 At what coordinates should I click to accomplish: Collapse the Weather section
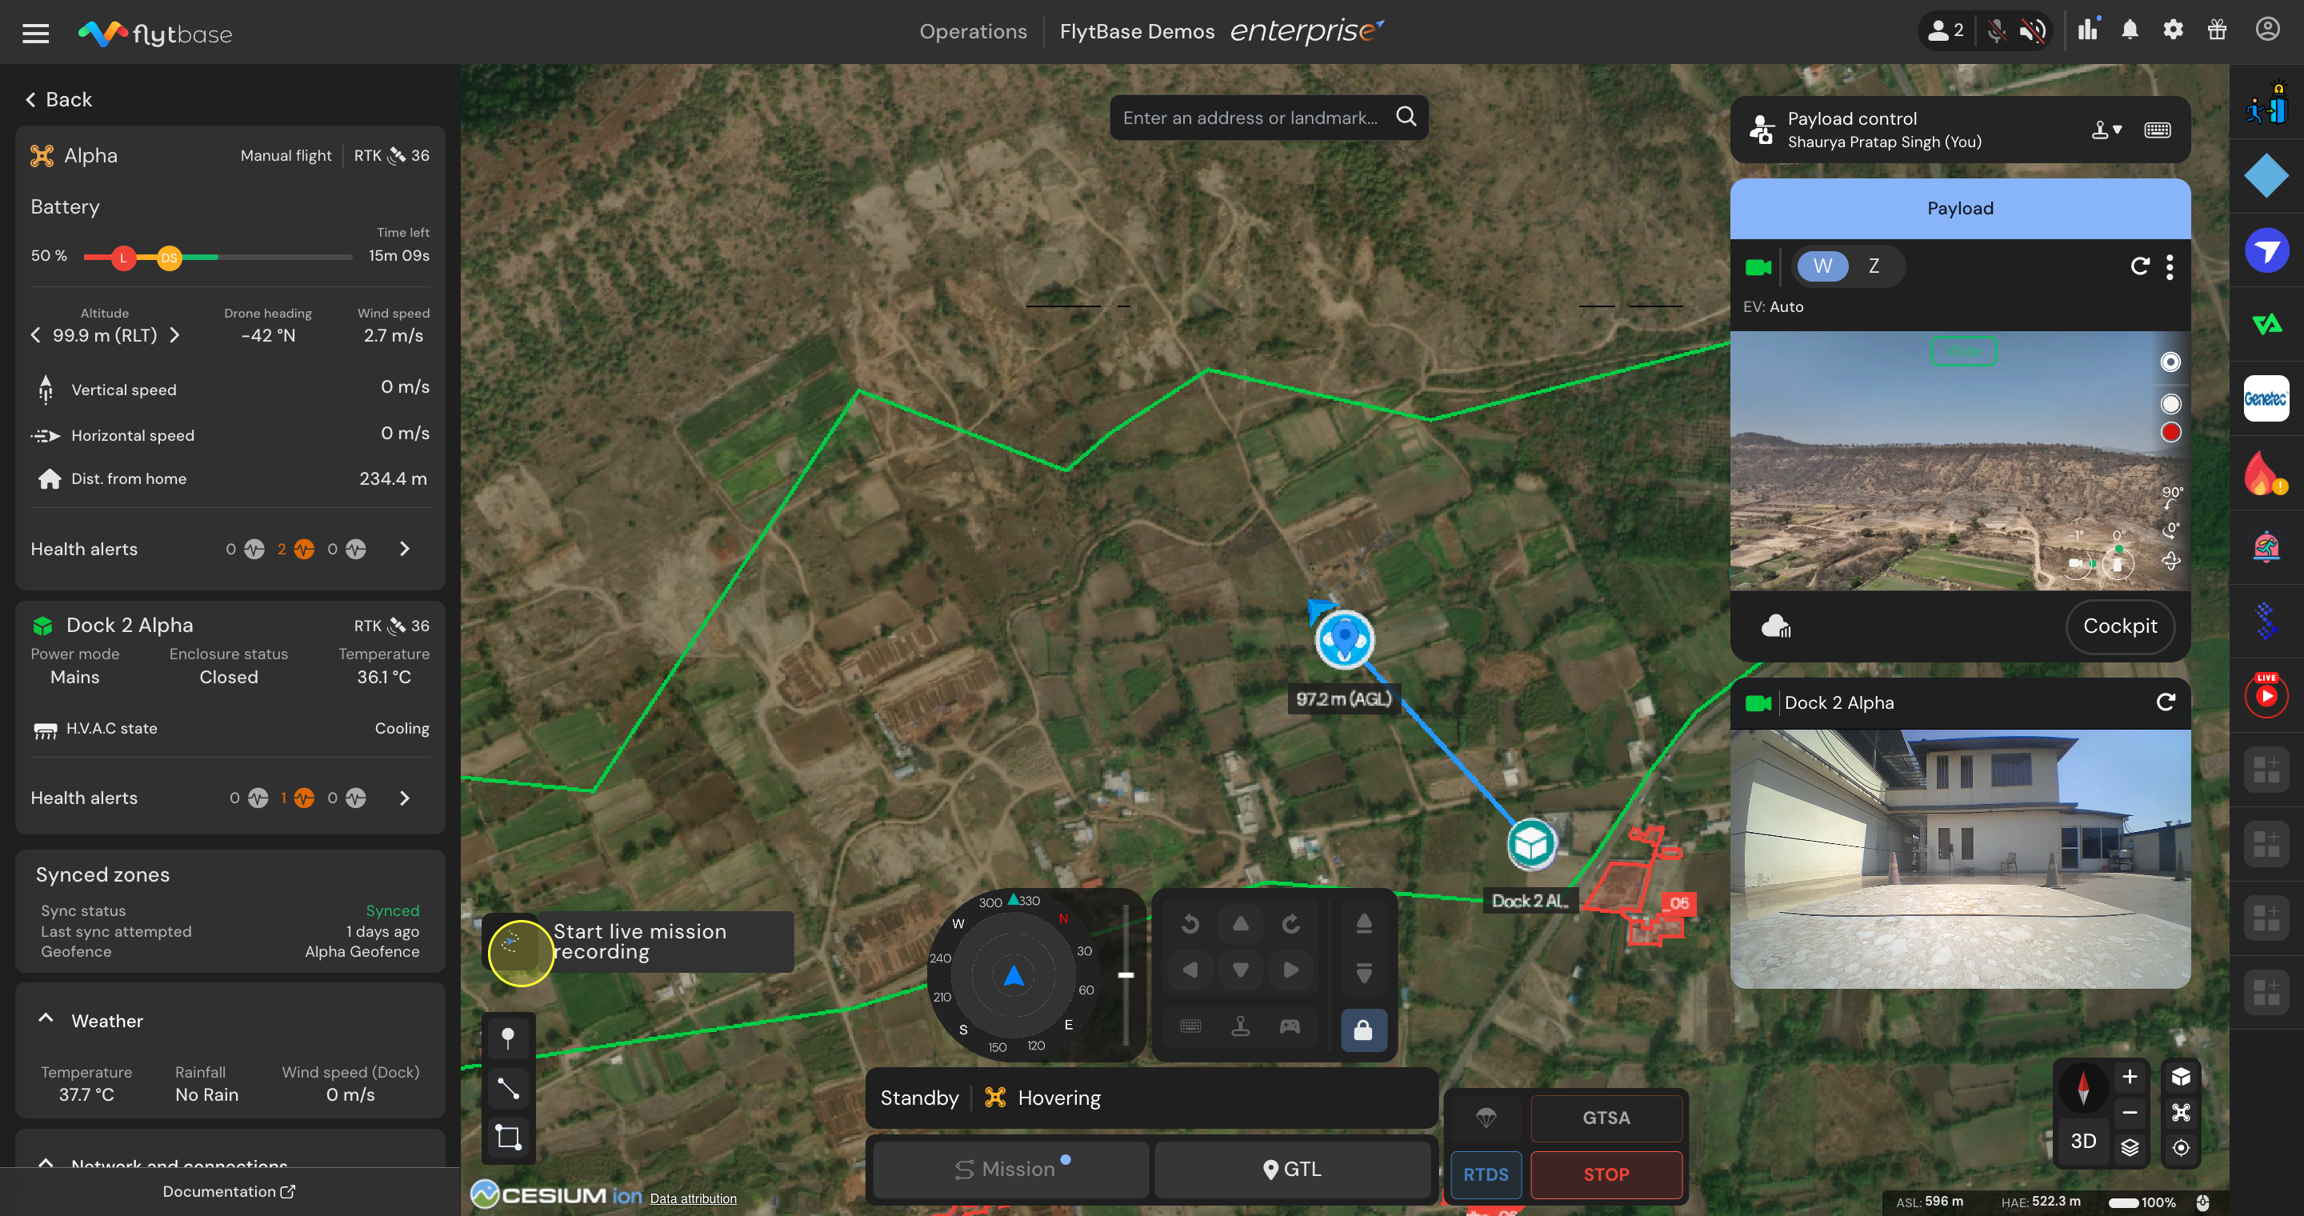point(46,1020)
